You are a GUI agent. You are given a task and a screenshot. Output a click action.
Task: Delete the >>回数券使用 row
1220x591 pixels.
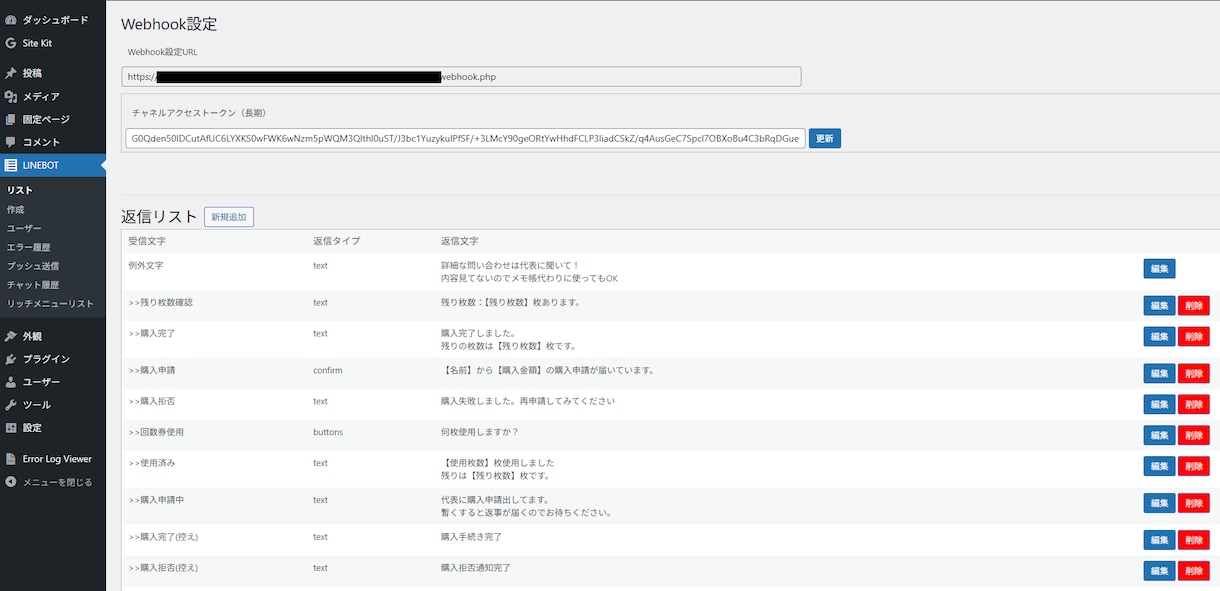click(1194, 436)
